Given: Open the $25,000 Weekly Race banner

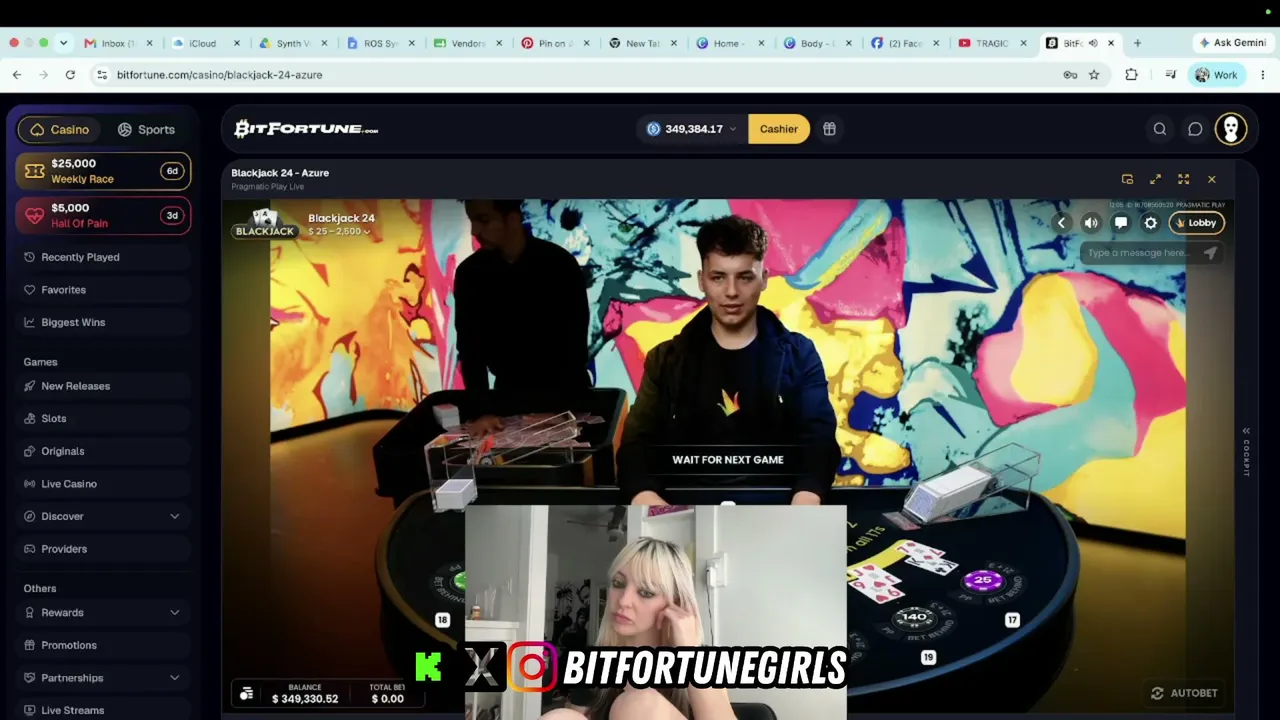Looking at the screenshot, I should (x=104, y=171).
